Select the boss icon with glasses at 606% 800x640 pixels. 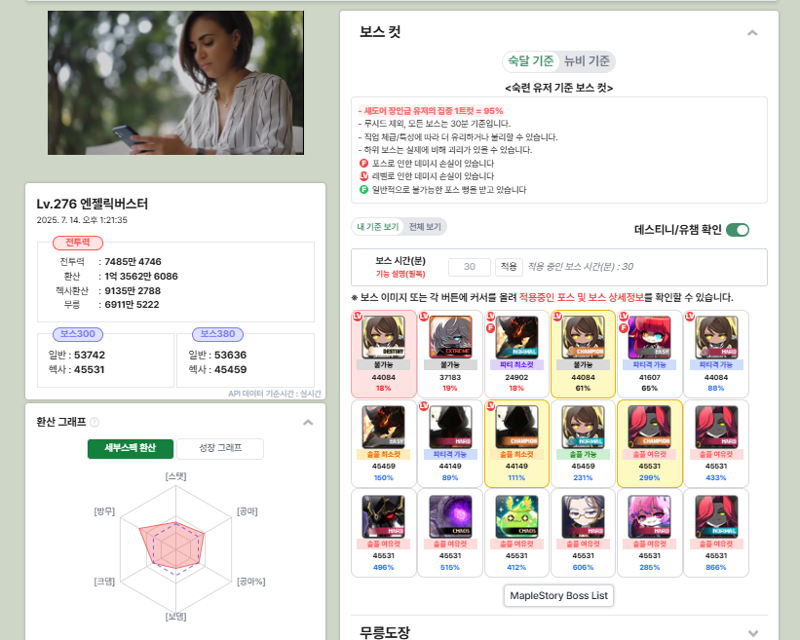(583, 516)
